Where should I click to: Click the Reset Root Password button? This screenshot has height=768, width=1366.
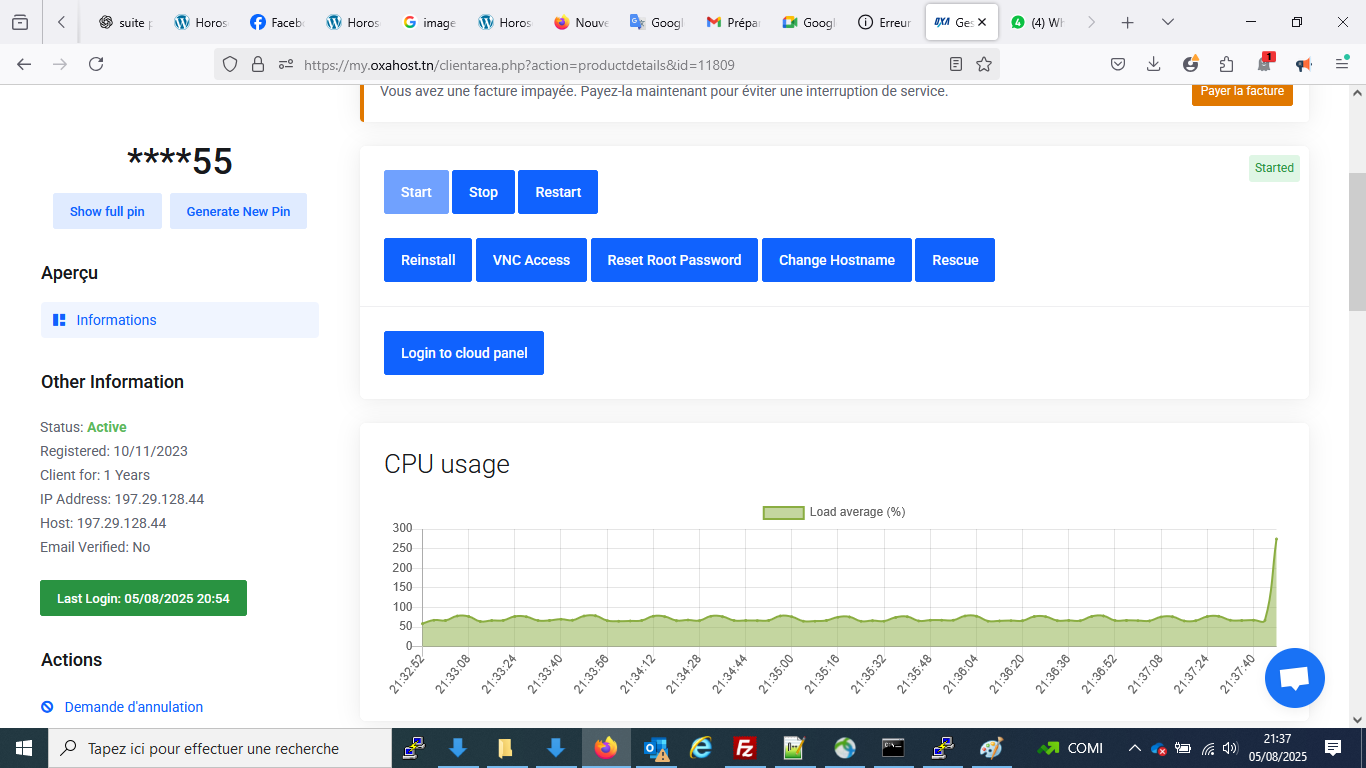point(674,260)
